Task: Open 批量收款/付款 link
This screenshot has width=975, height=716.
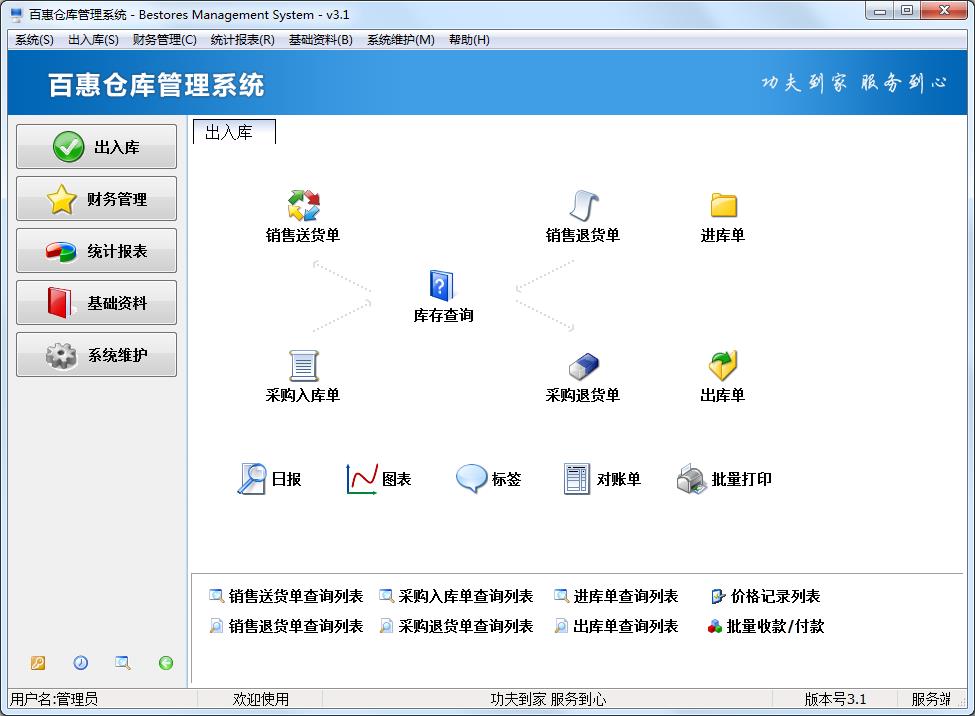Action: [766, 626]
